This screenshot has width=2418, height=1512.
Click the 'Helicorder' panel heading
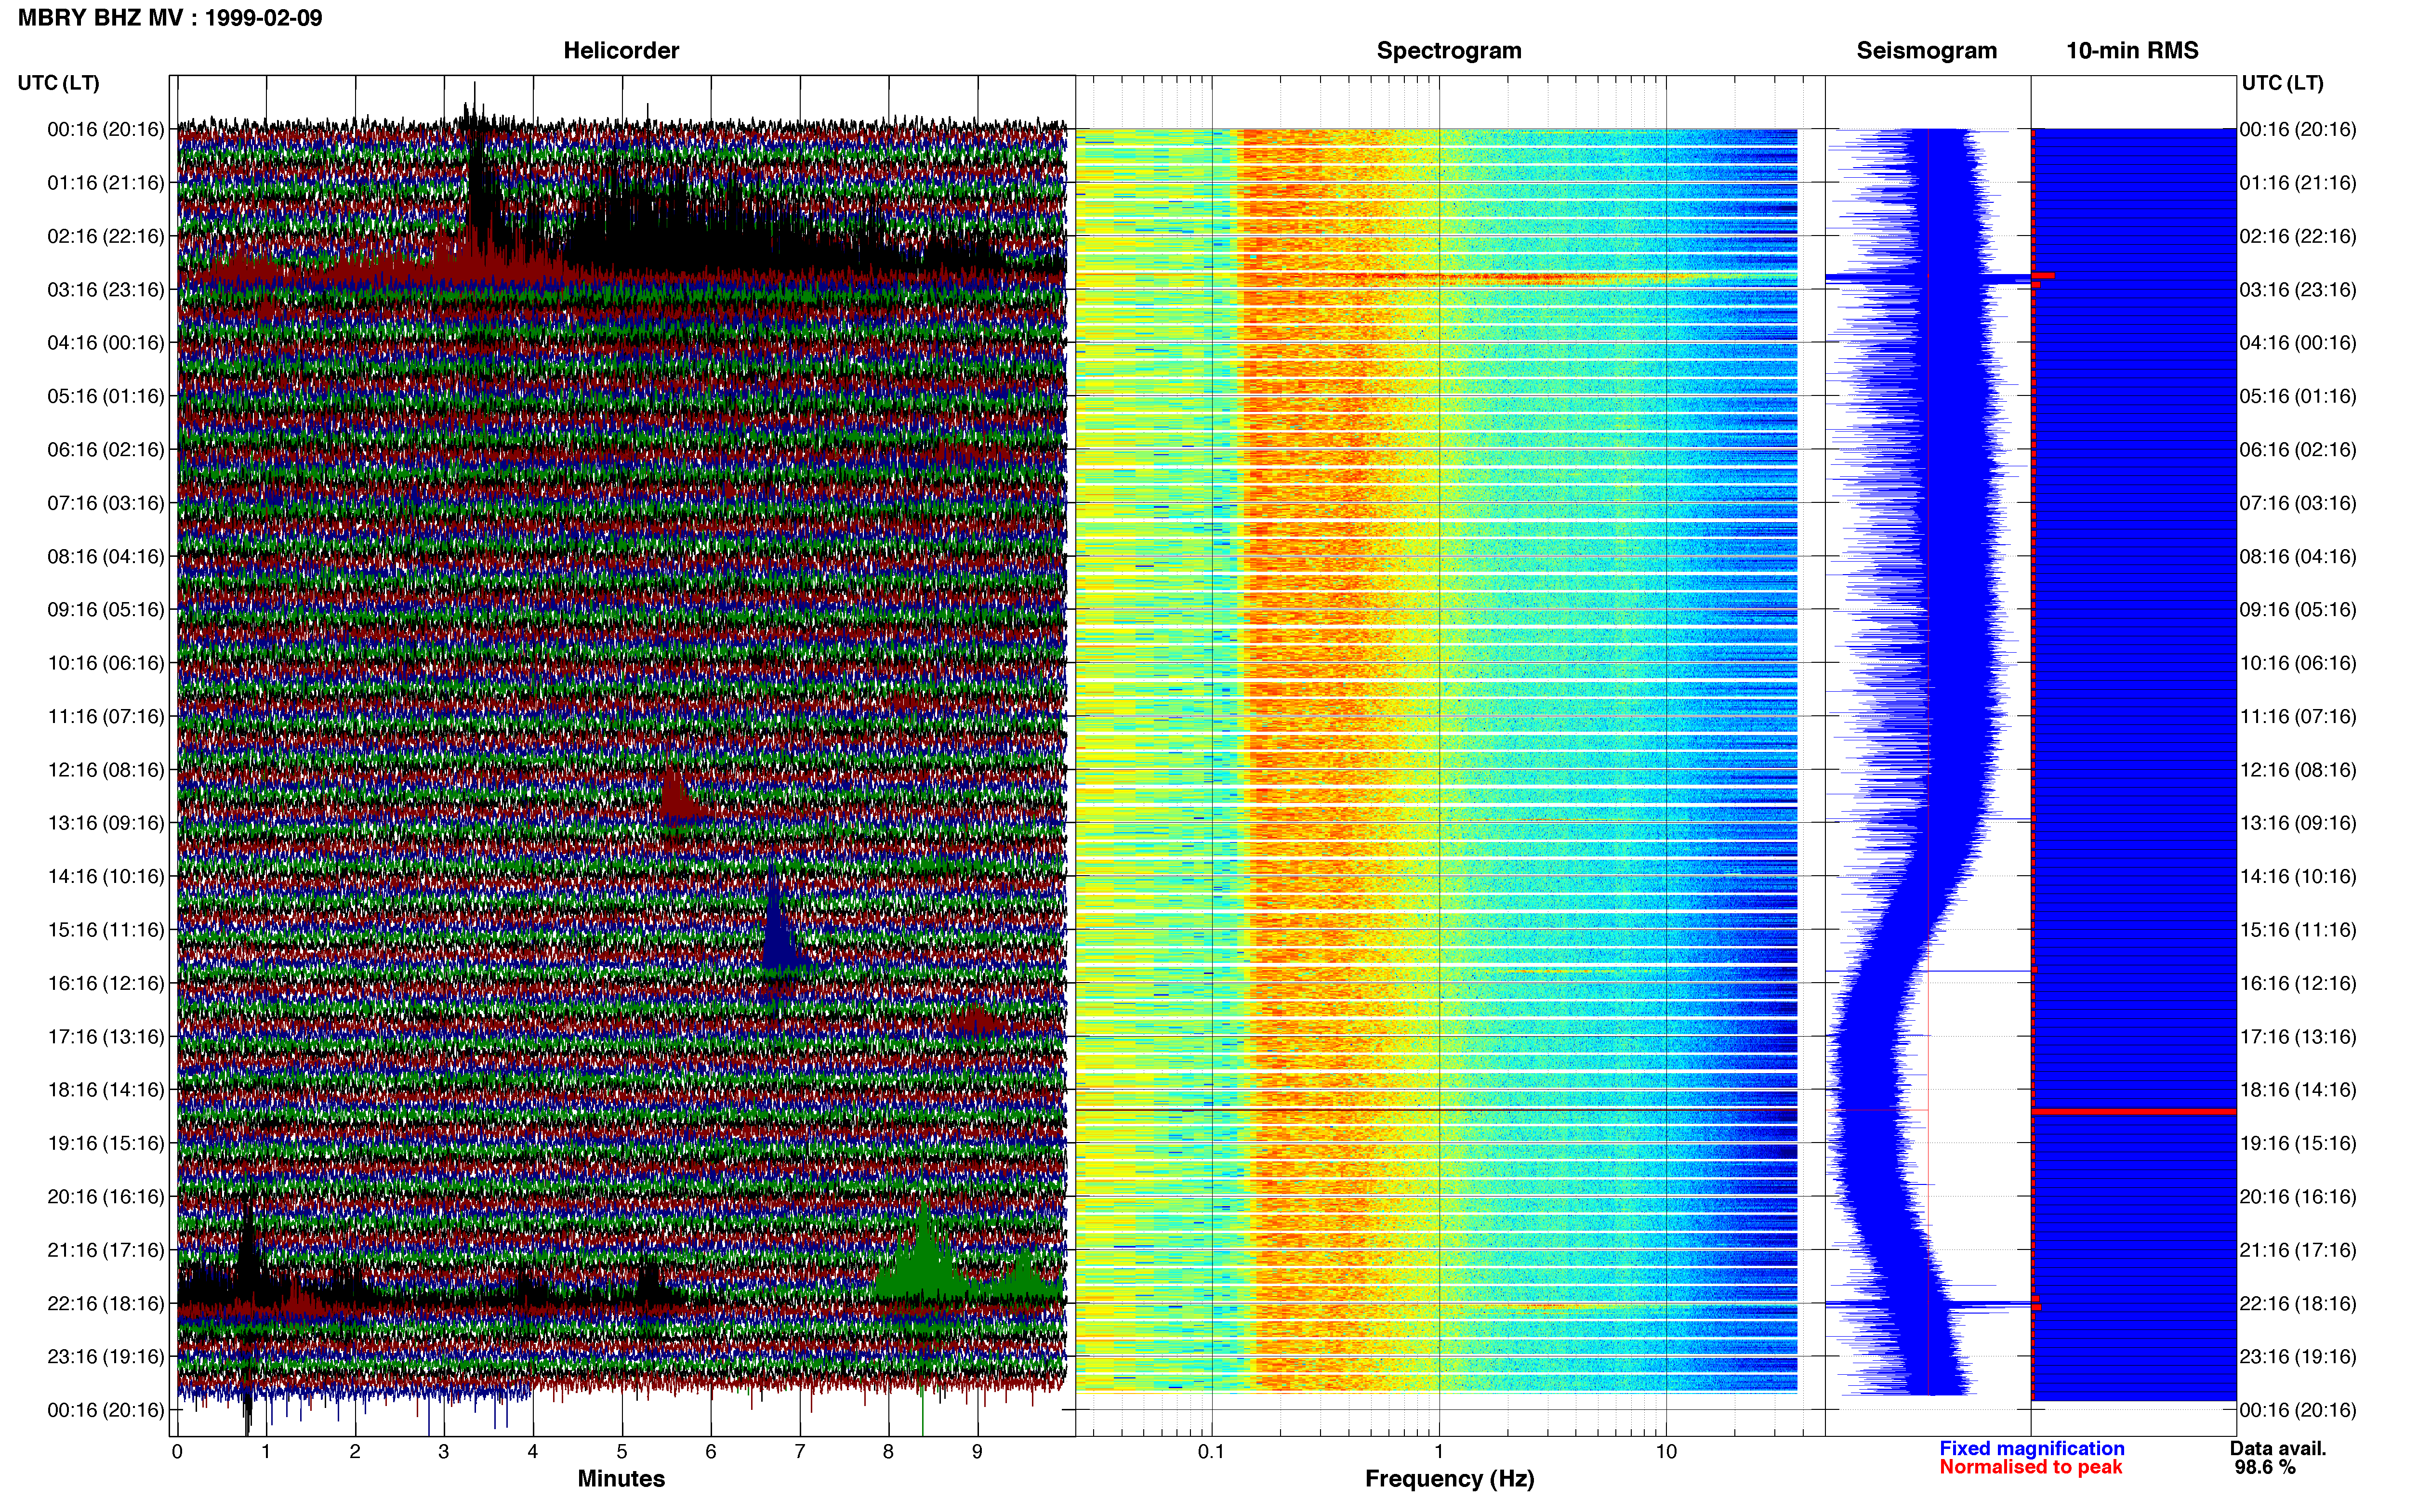point(621,51)
